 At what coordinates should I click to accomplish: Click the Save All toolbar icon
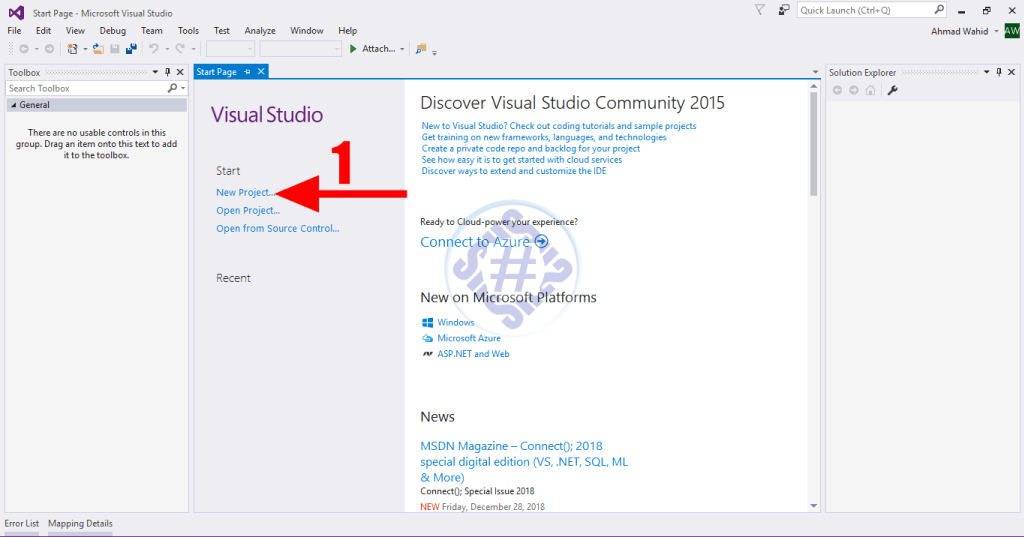[131, 48]
